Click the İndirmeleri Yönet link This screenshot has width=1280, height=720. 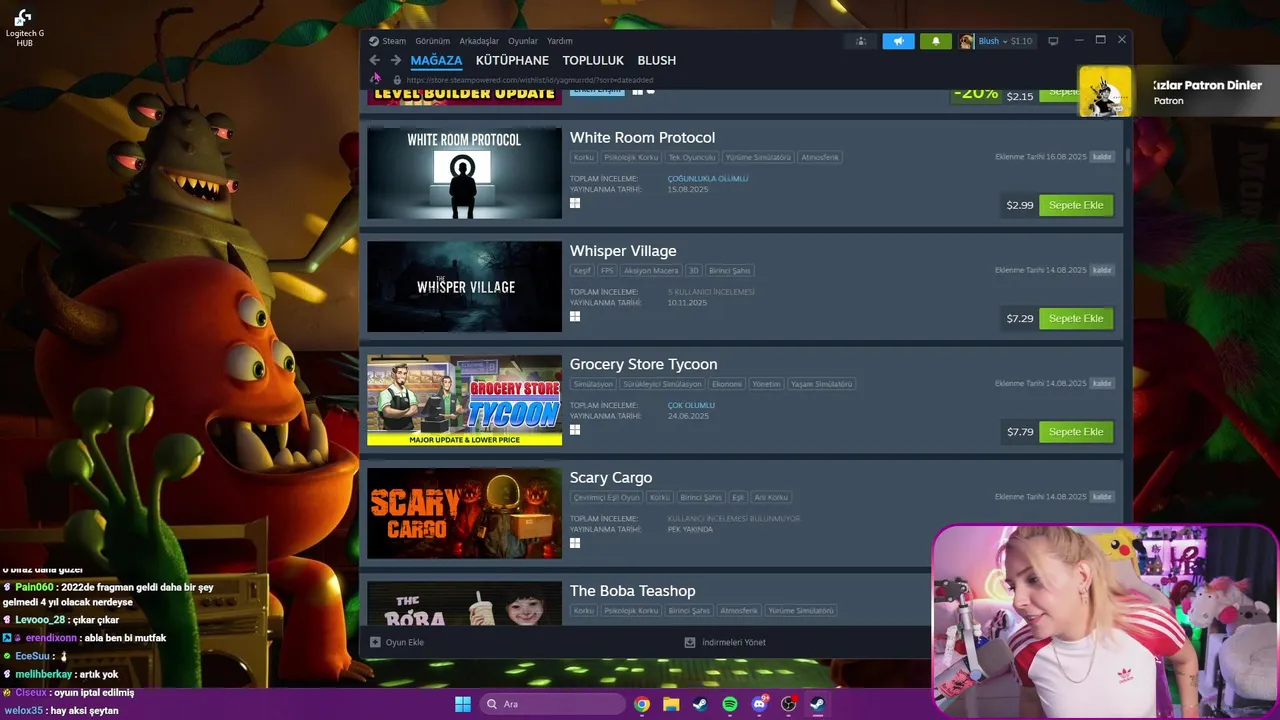[x=734, y=642]
